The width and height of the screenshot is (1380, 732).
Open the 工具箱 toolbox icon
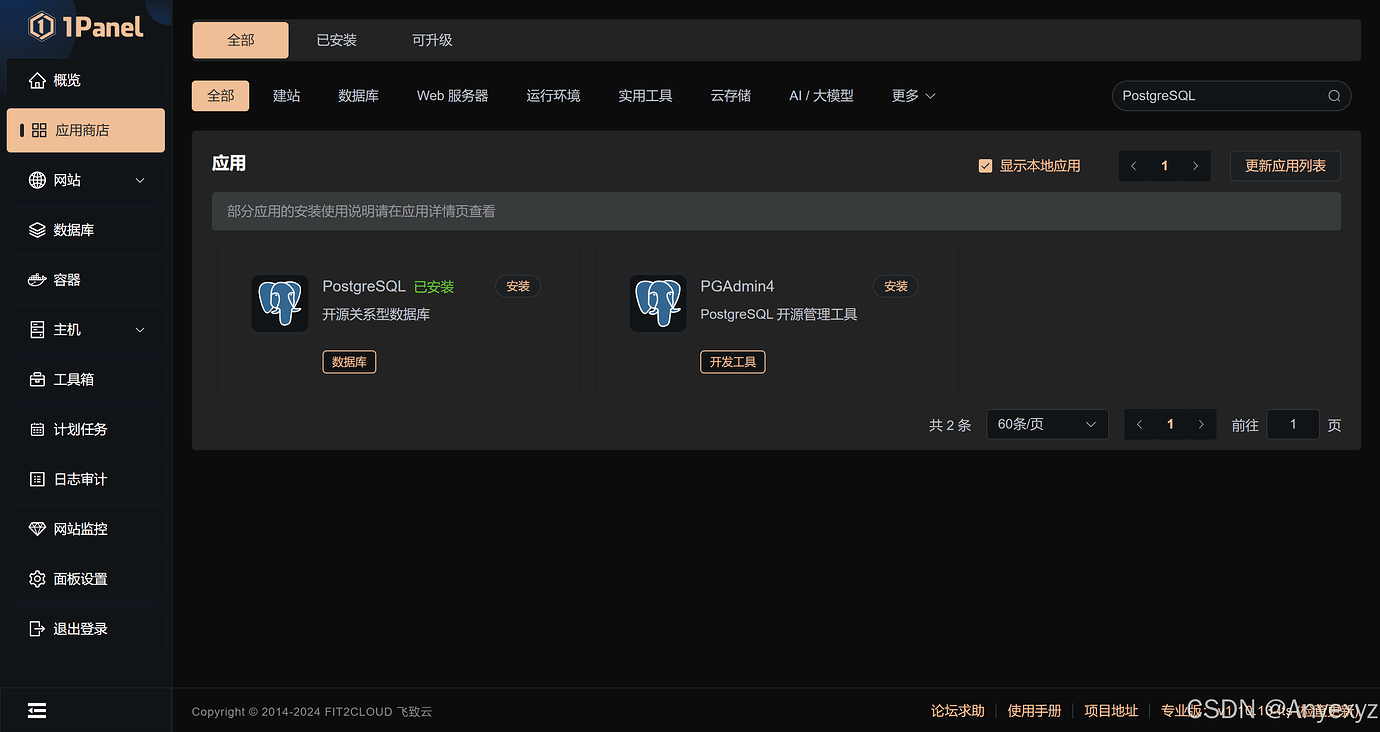coord(37,380)
